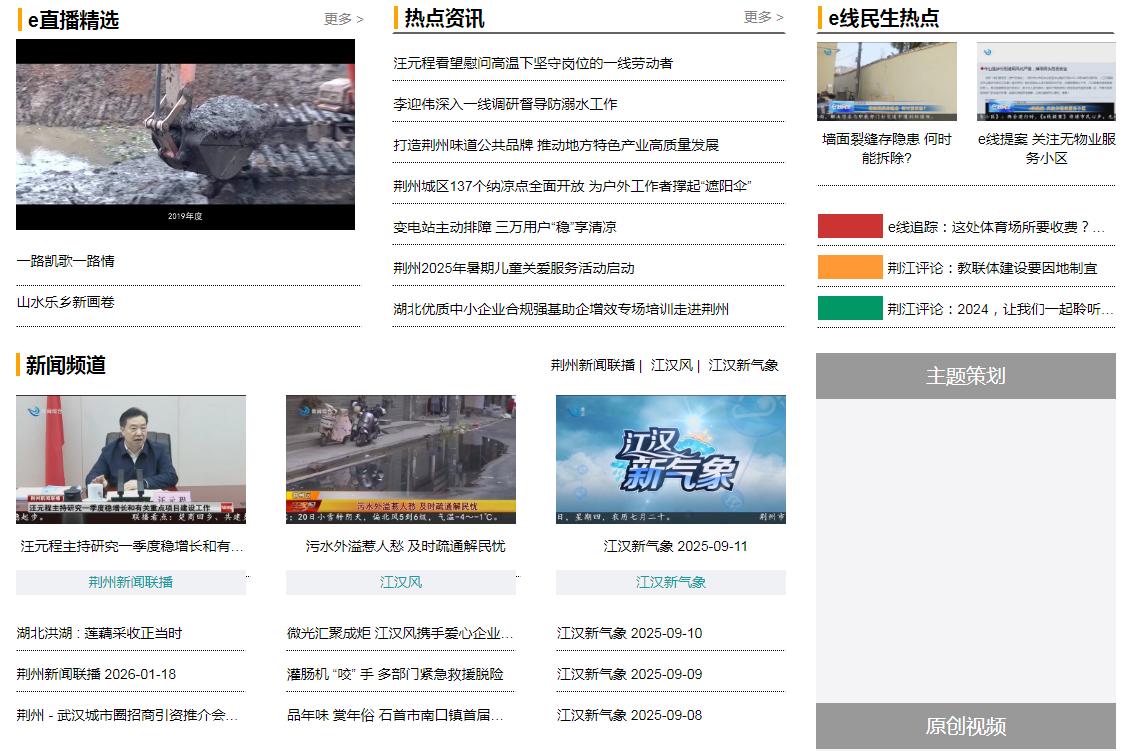This screenshot has width=1145, height=751.
Task: Open the 江汉新气象 weather show thumbnail
Action: [671, 459]
